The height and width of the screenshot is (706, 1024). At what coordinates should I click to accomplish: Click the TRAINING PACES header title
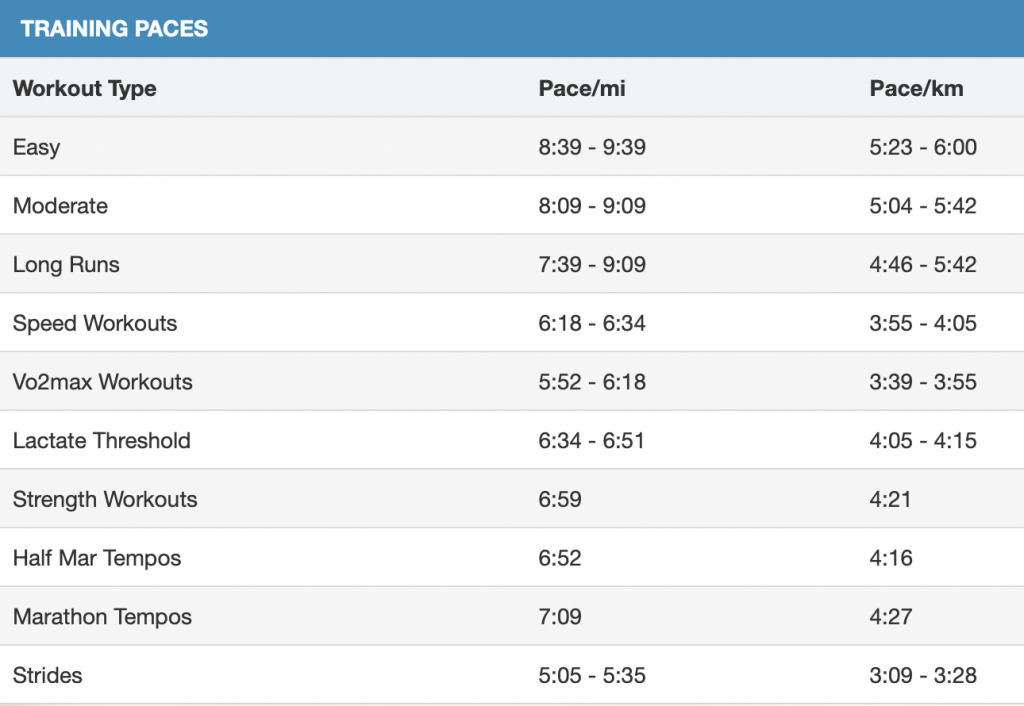click(x=114, y=29)
